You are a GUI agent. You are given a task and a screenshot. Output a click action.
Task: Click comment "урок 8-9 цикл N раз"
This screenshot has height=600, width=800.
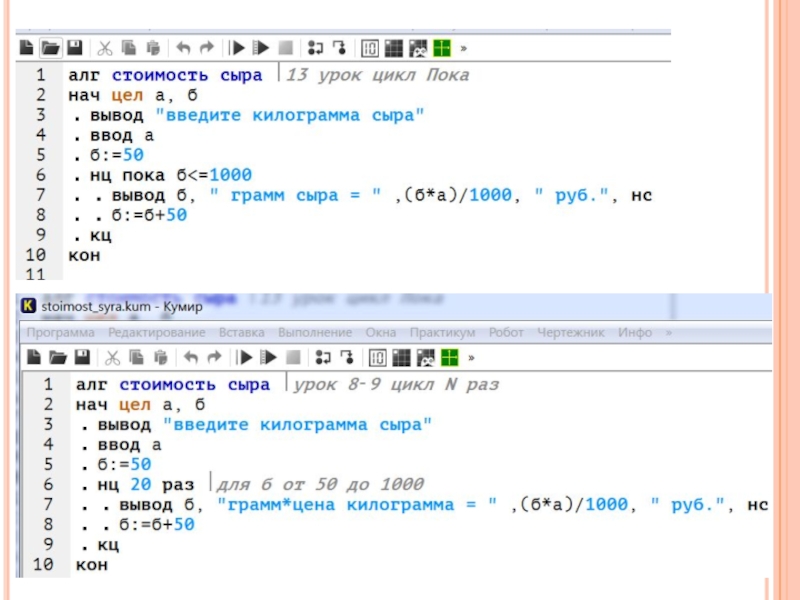point(396,384)
